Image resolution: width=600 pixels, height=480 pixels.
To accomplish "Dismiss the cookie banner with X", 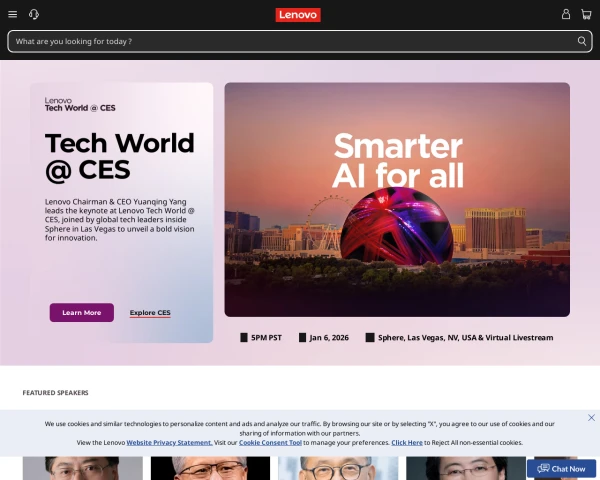I will 591,417.
